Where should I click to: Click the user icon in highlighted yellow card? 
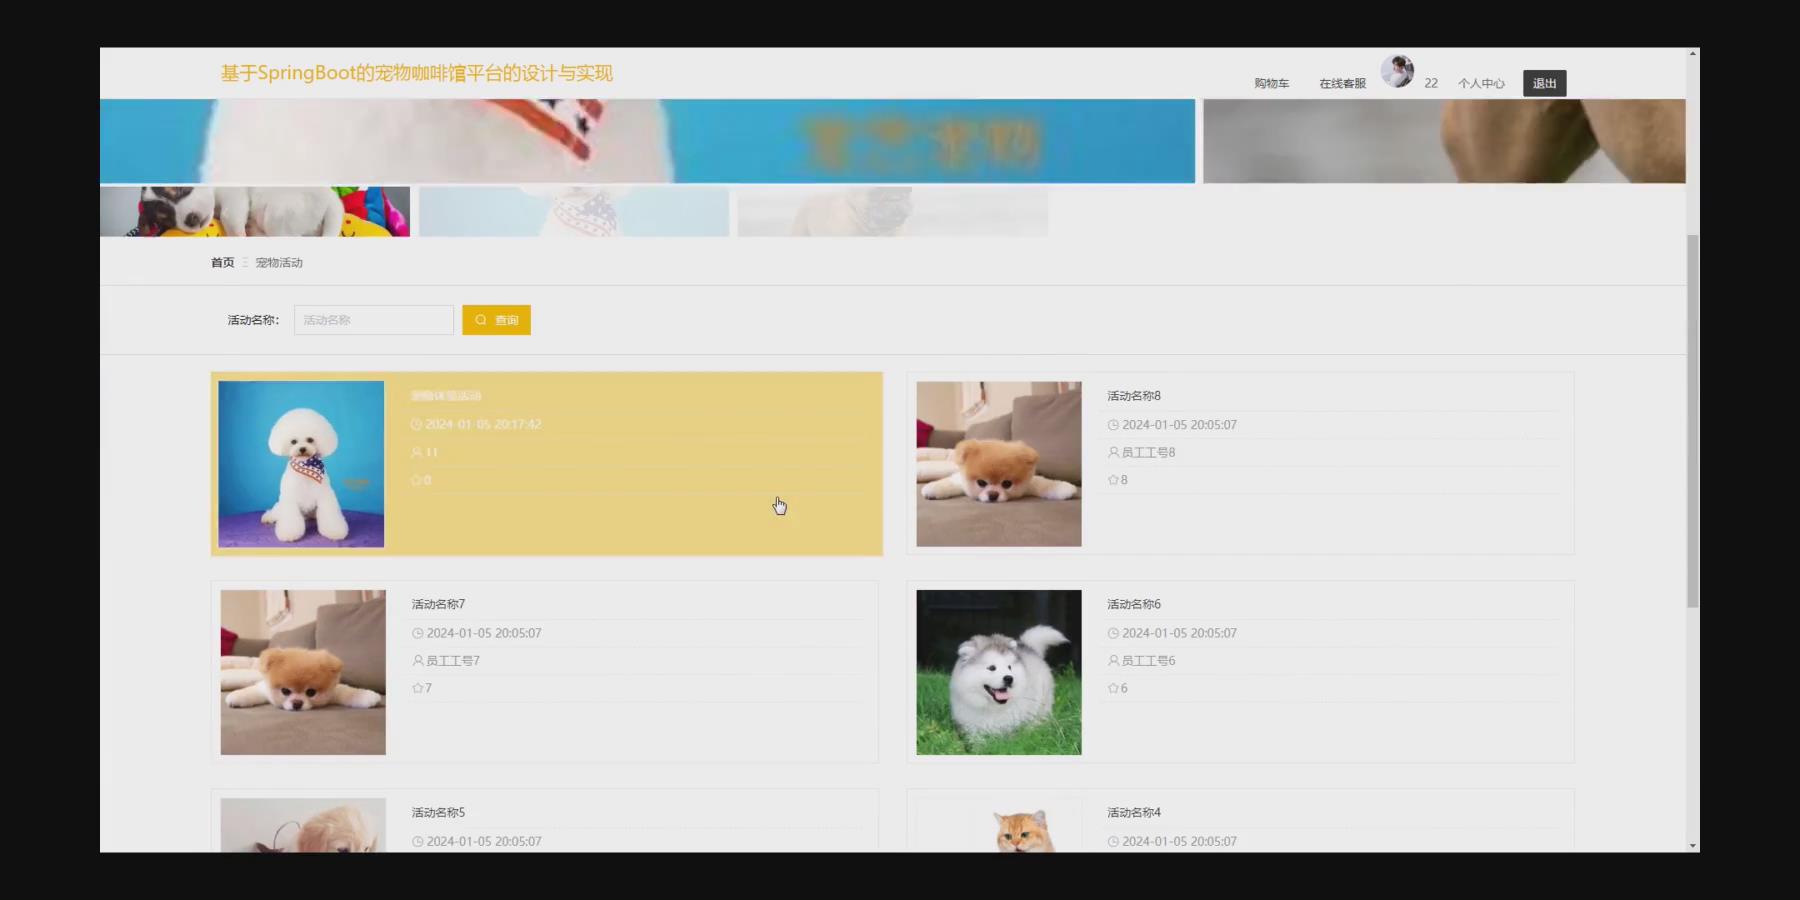click(416, 452)
